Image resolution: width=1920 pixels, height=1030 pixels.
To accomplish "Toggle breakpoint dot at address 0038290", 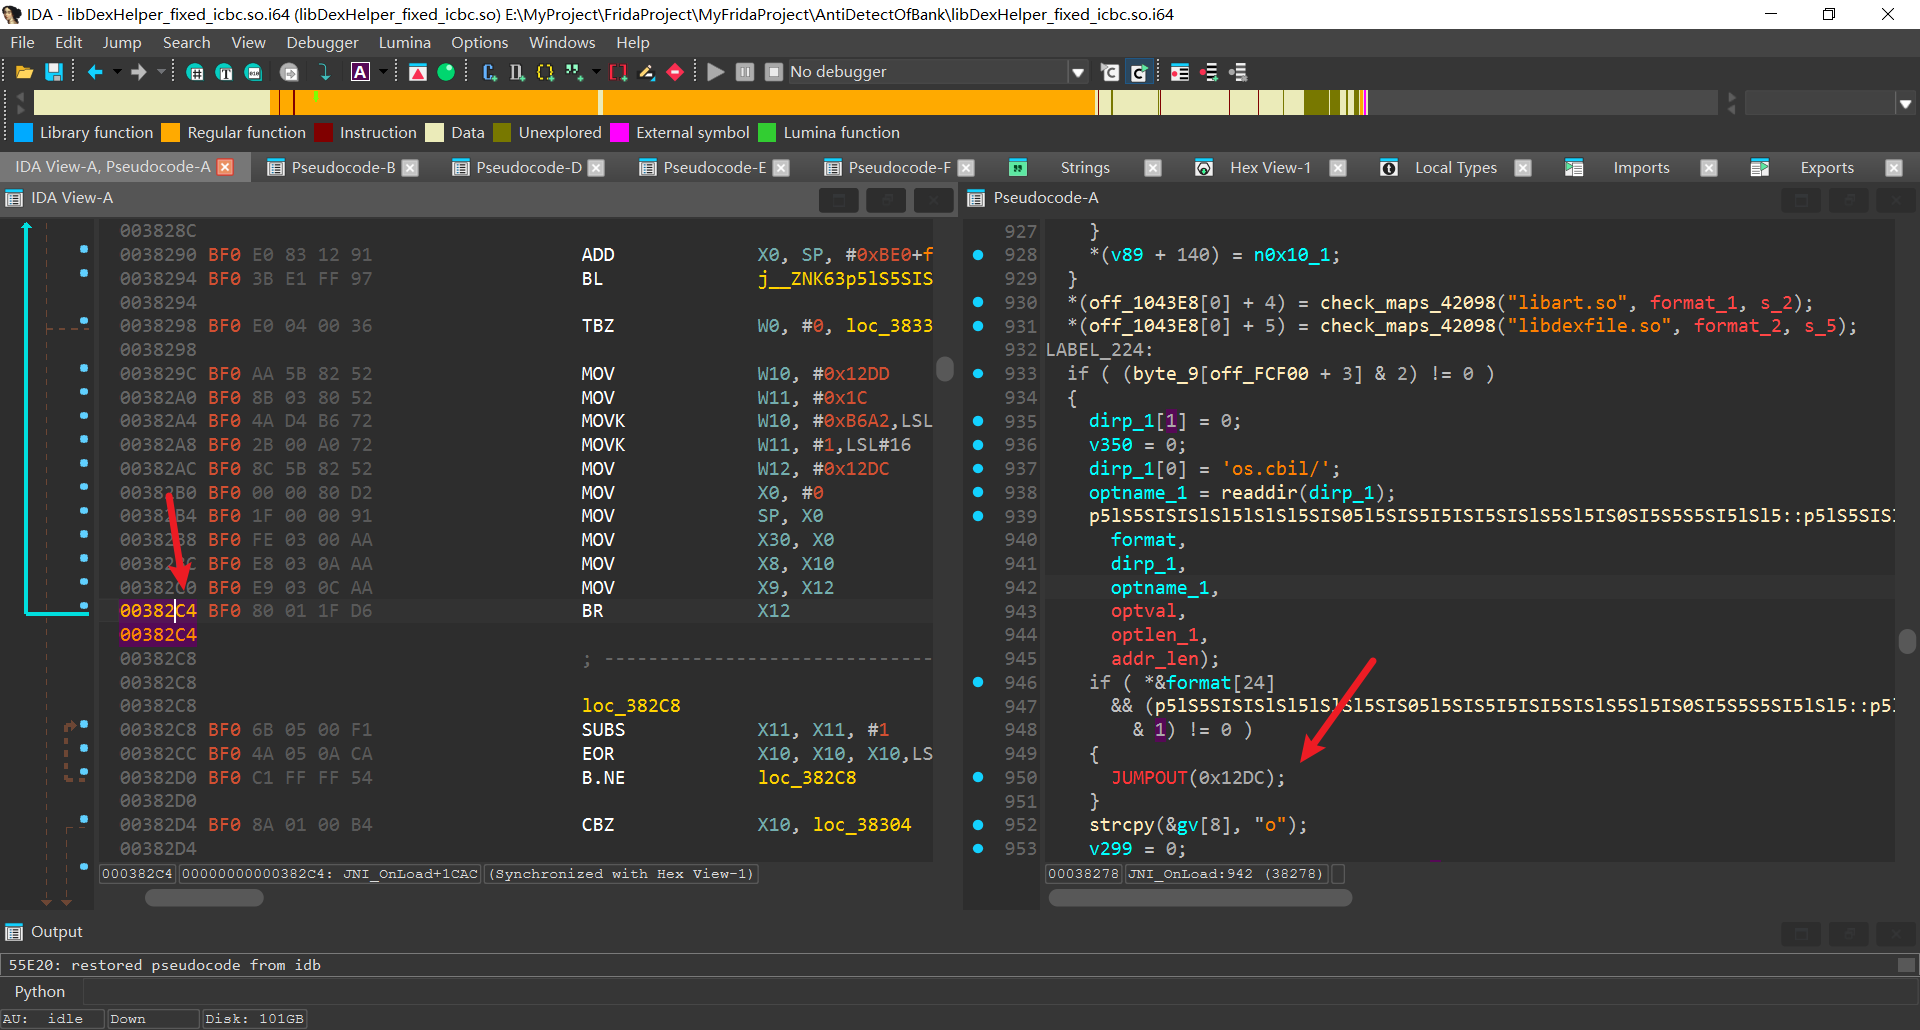I will tap(84, 249).
